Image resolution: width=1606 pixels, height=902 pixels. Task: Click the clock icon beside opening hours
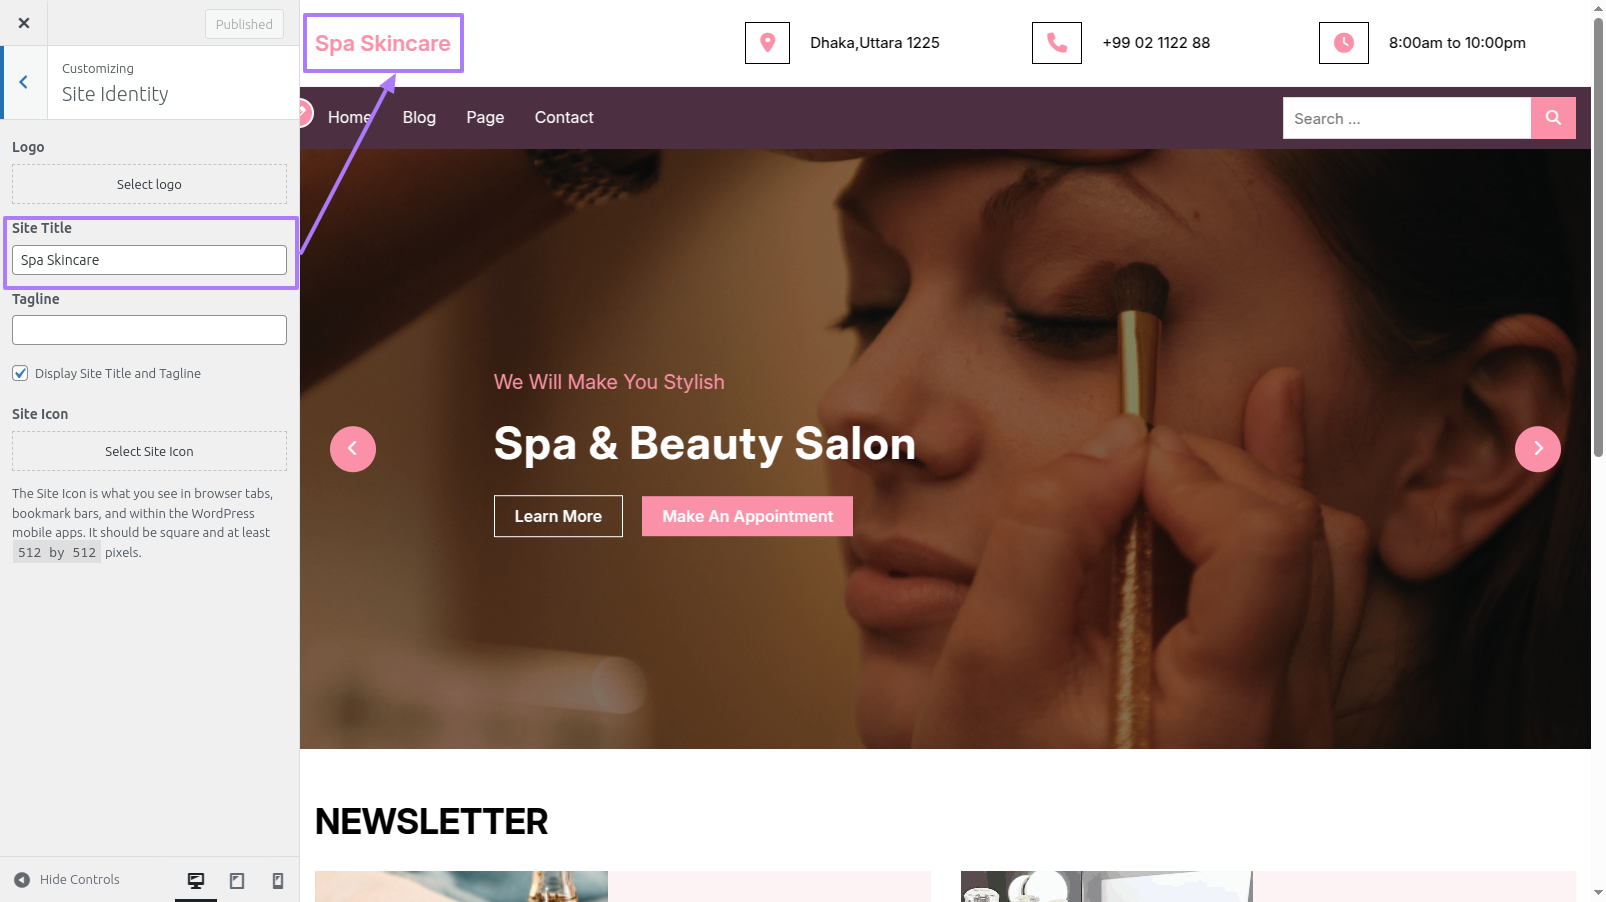1343,43
